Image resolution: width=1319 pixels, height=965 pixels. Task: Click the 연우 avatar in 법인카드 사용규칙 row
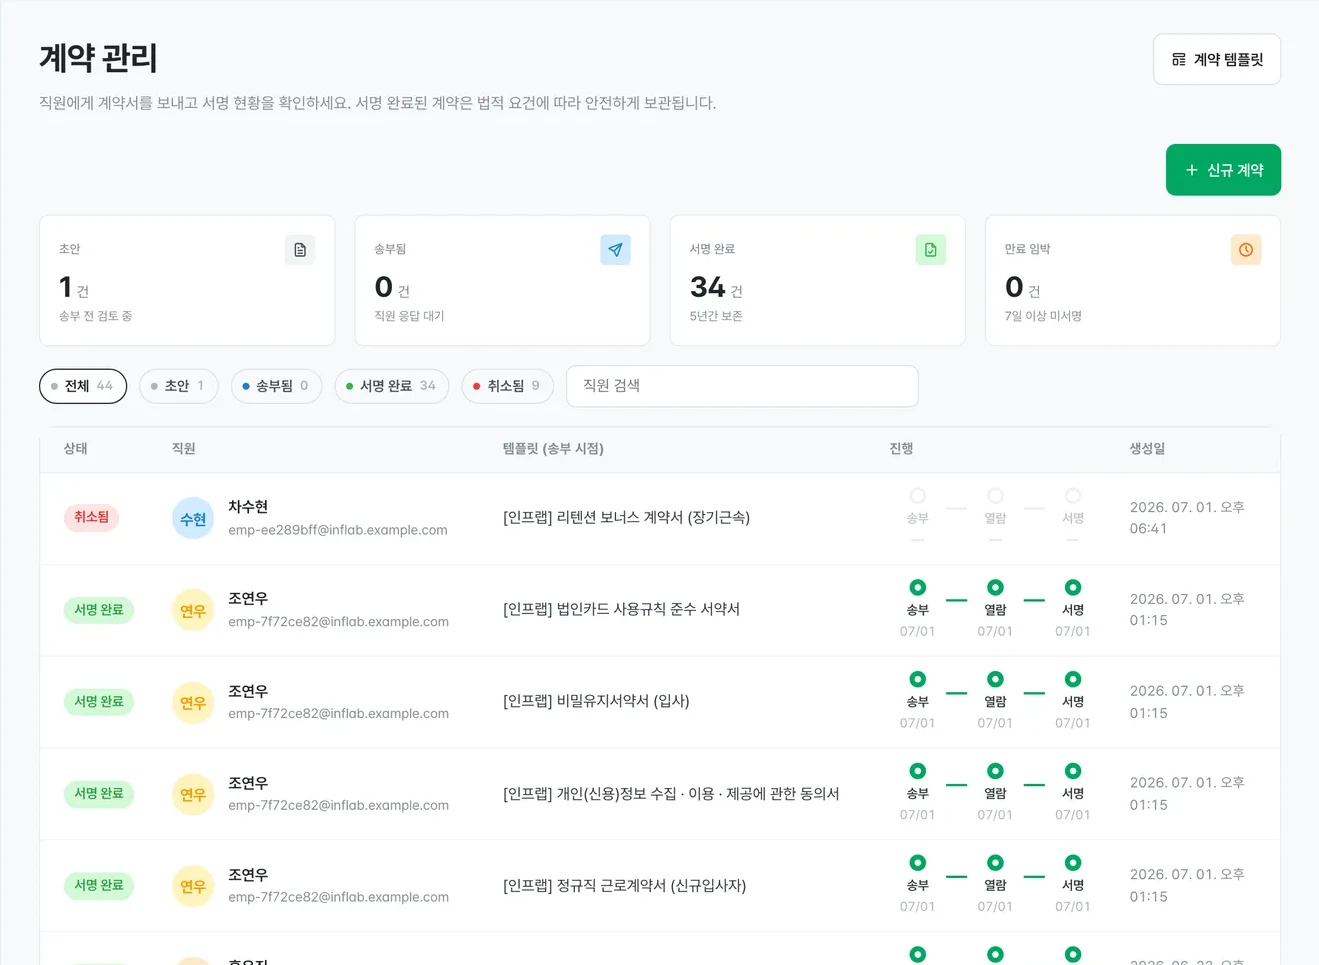(193, 610)
